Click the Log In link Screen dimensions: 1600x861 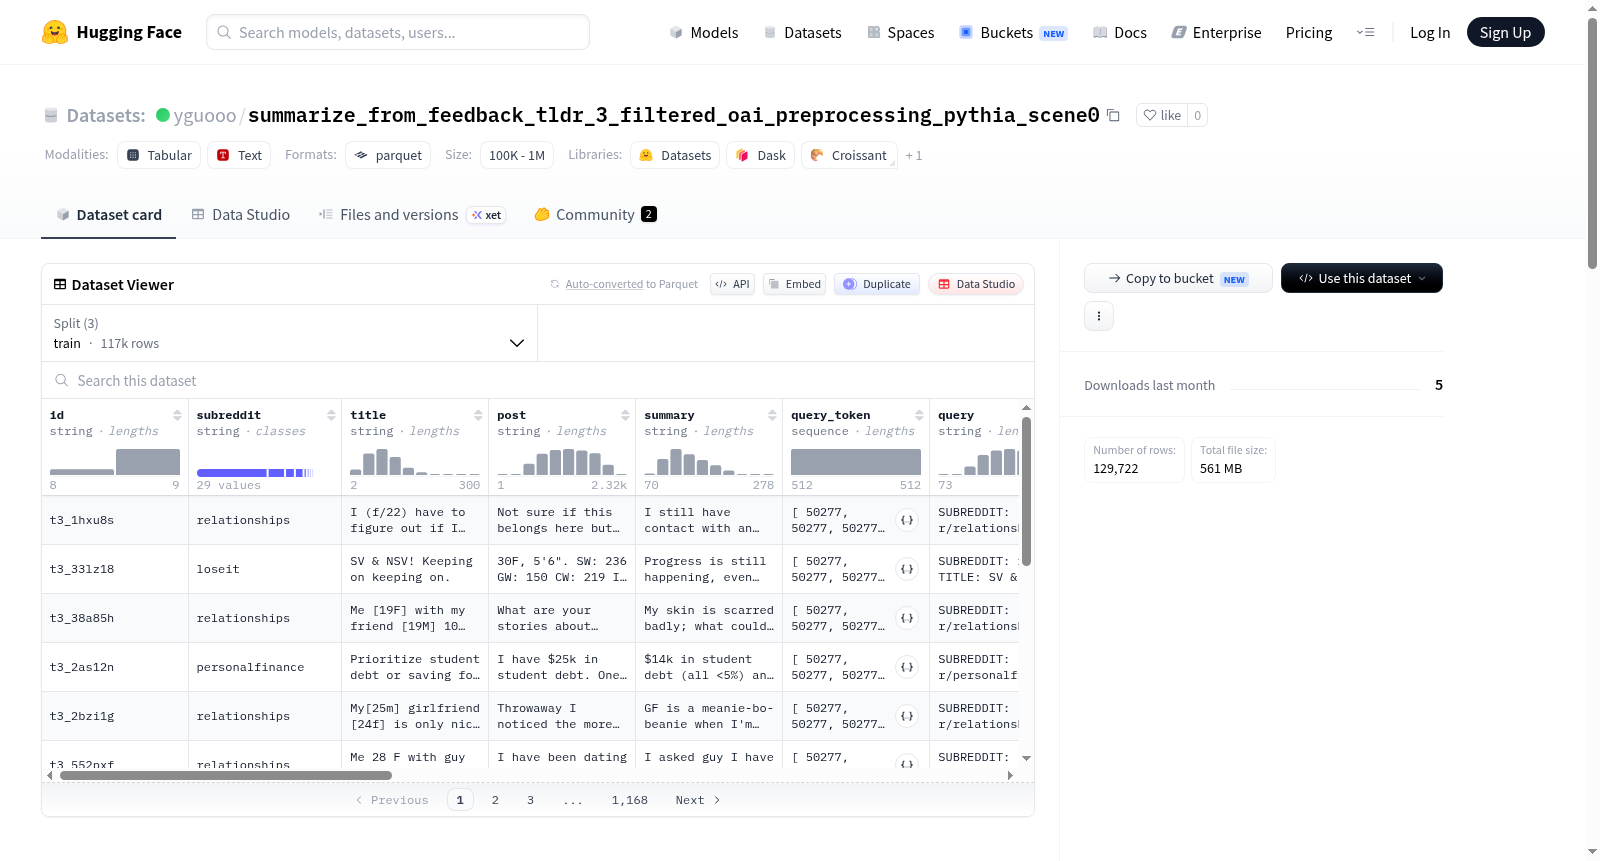(1430, 33)
